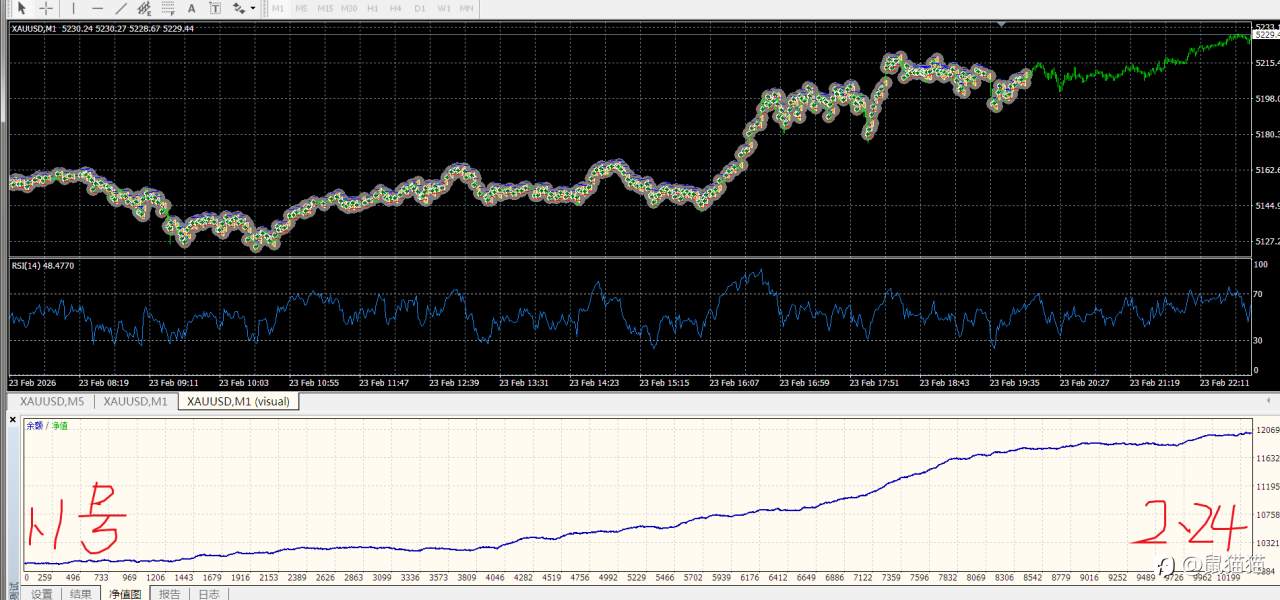Click the 23 Feb 16:07 time label
Image resolution: width=1280 pixels, height=600 pixels.
pos(735,383)
